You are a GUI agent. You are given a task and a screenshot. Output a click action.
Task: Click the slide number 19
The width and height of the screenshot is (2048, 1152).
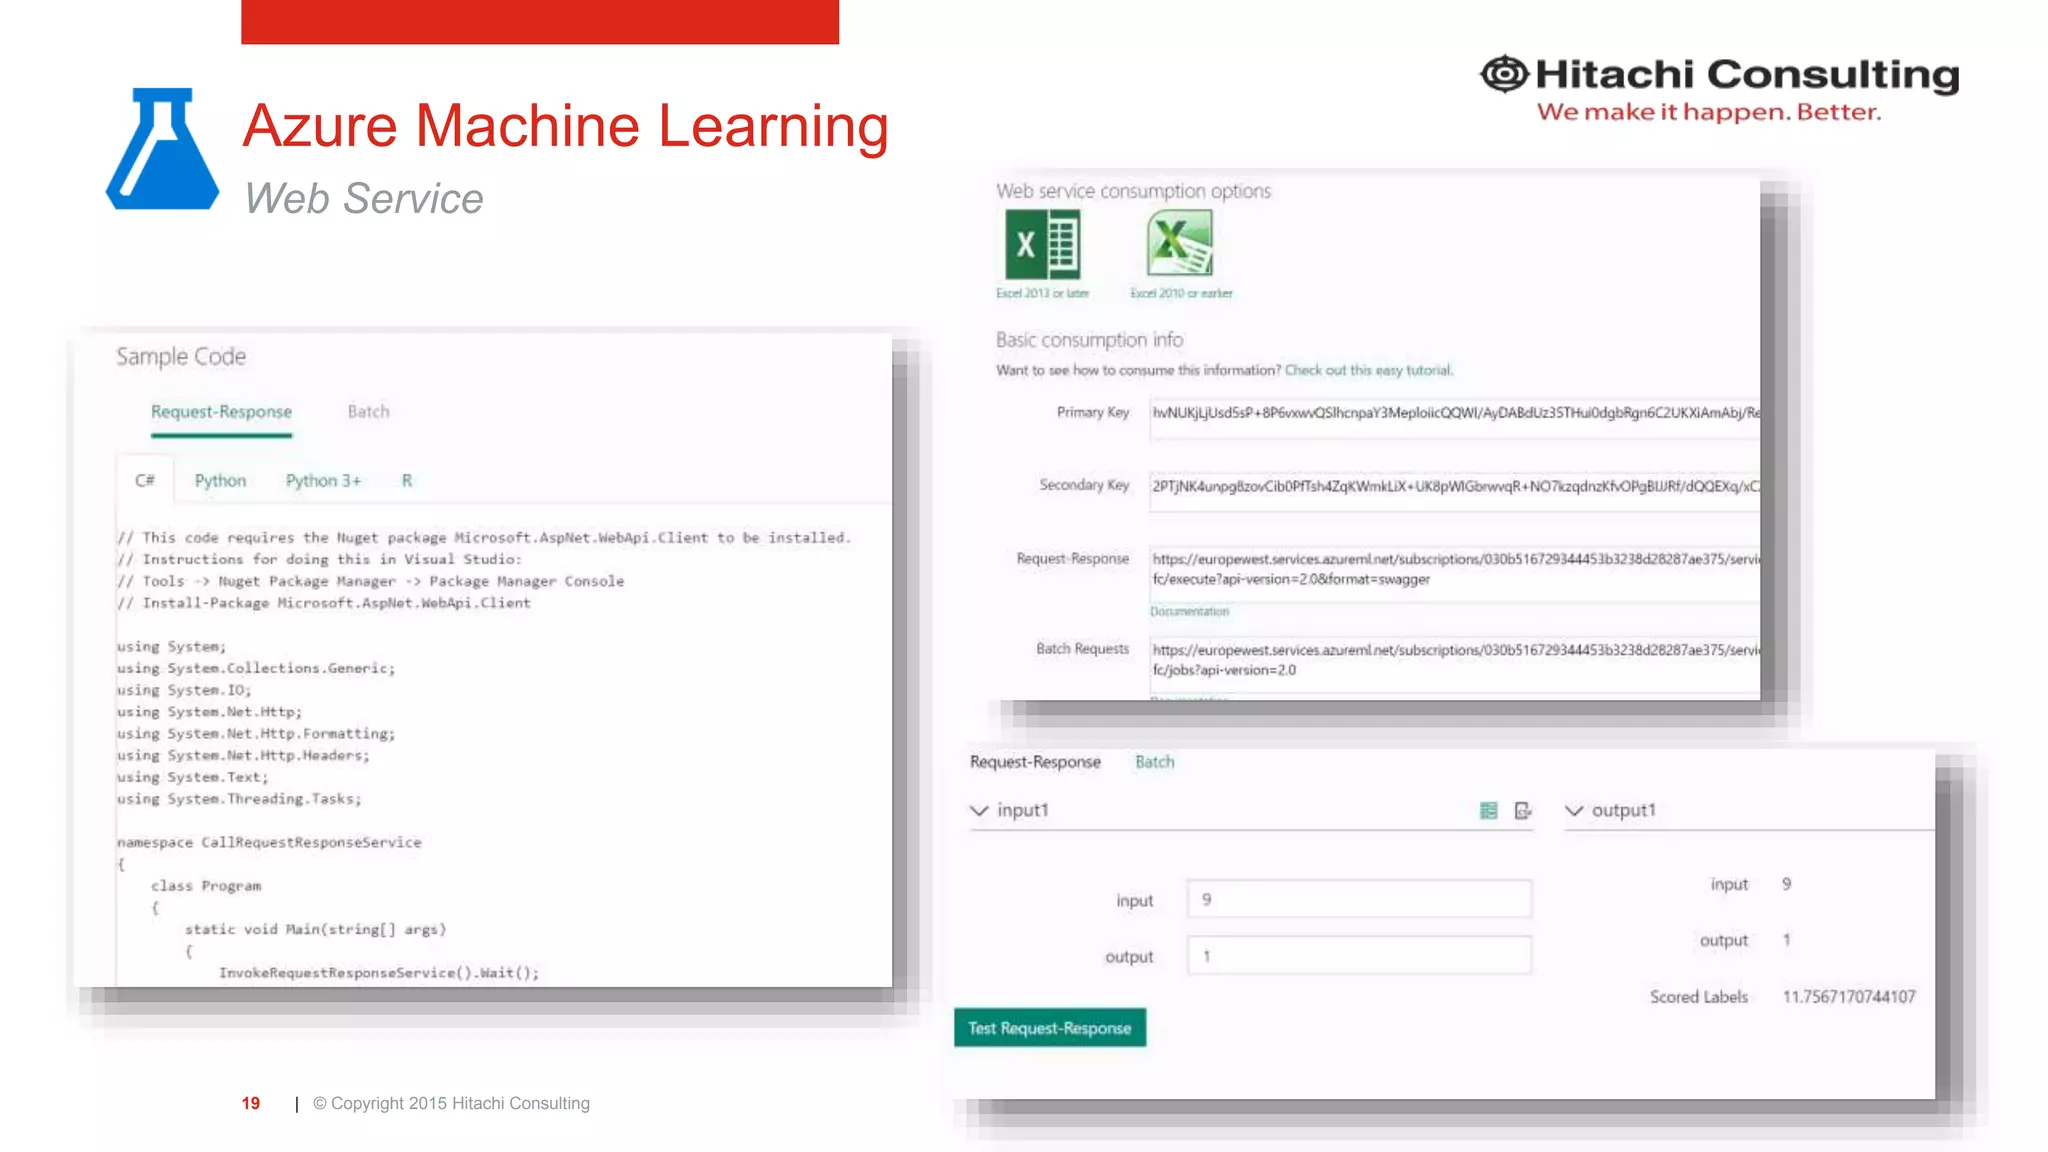coord(251,1103)
